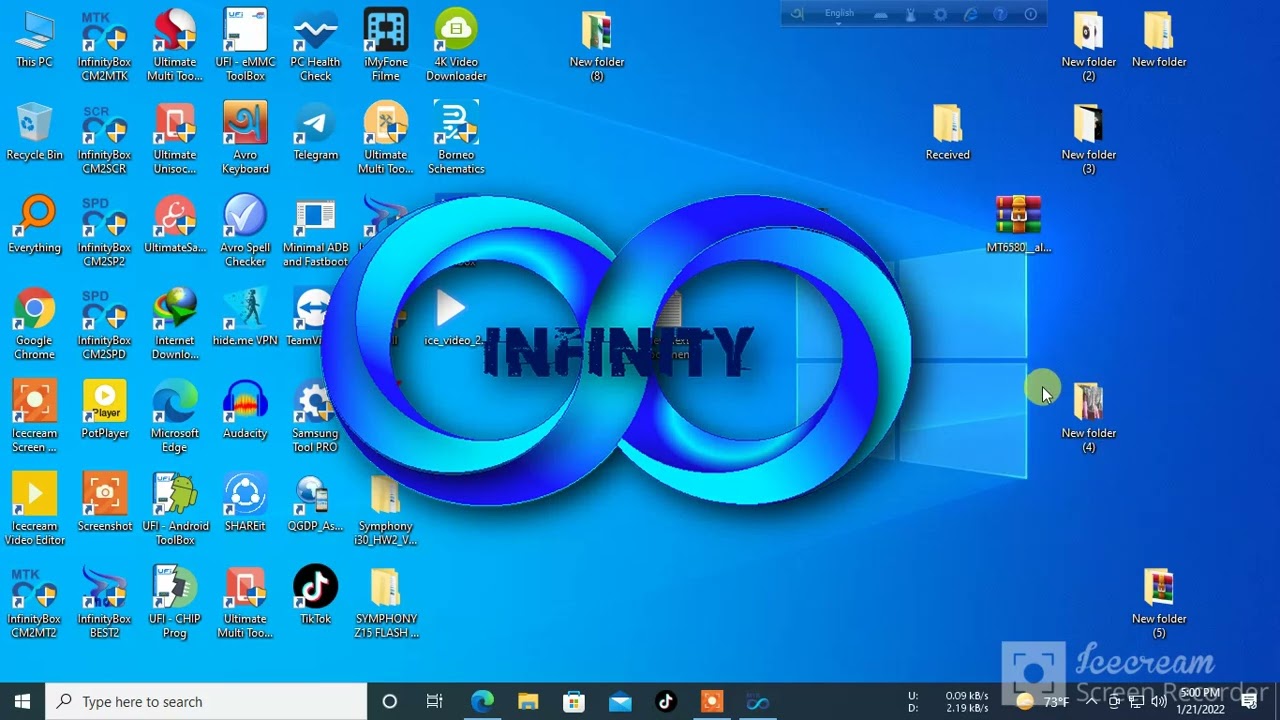1280x720 pixels.
Task: Open New folder (4)
Action: (x=1088, y=418)
